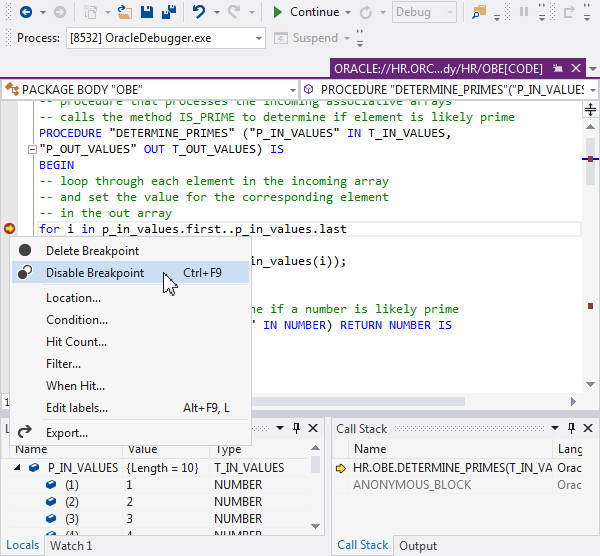Switch to the Watch 1 tab
This screenshot has height=556, width=600.
(71, 545)
